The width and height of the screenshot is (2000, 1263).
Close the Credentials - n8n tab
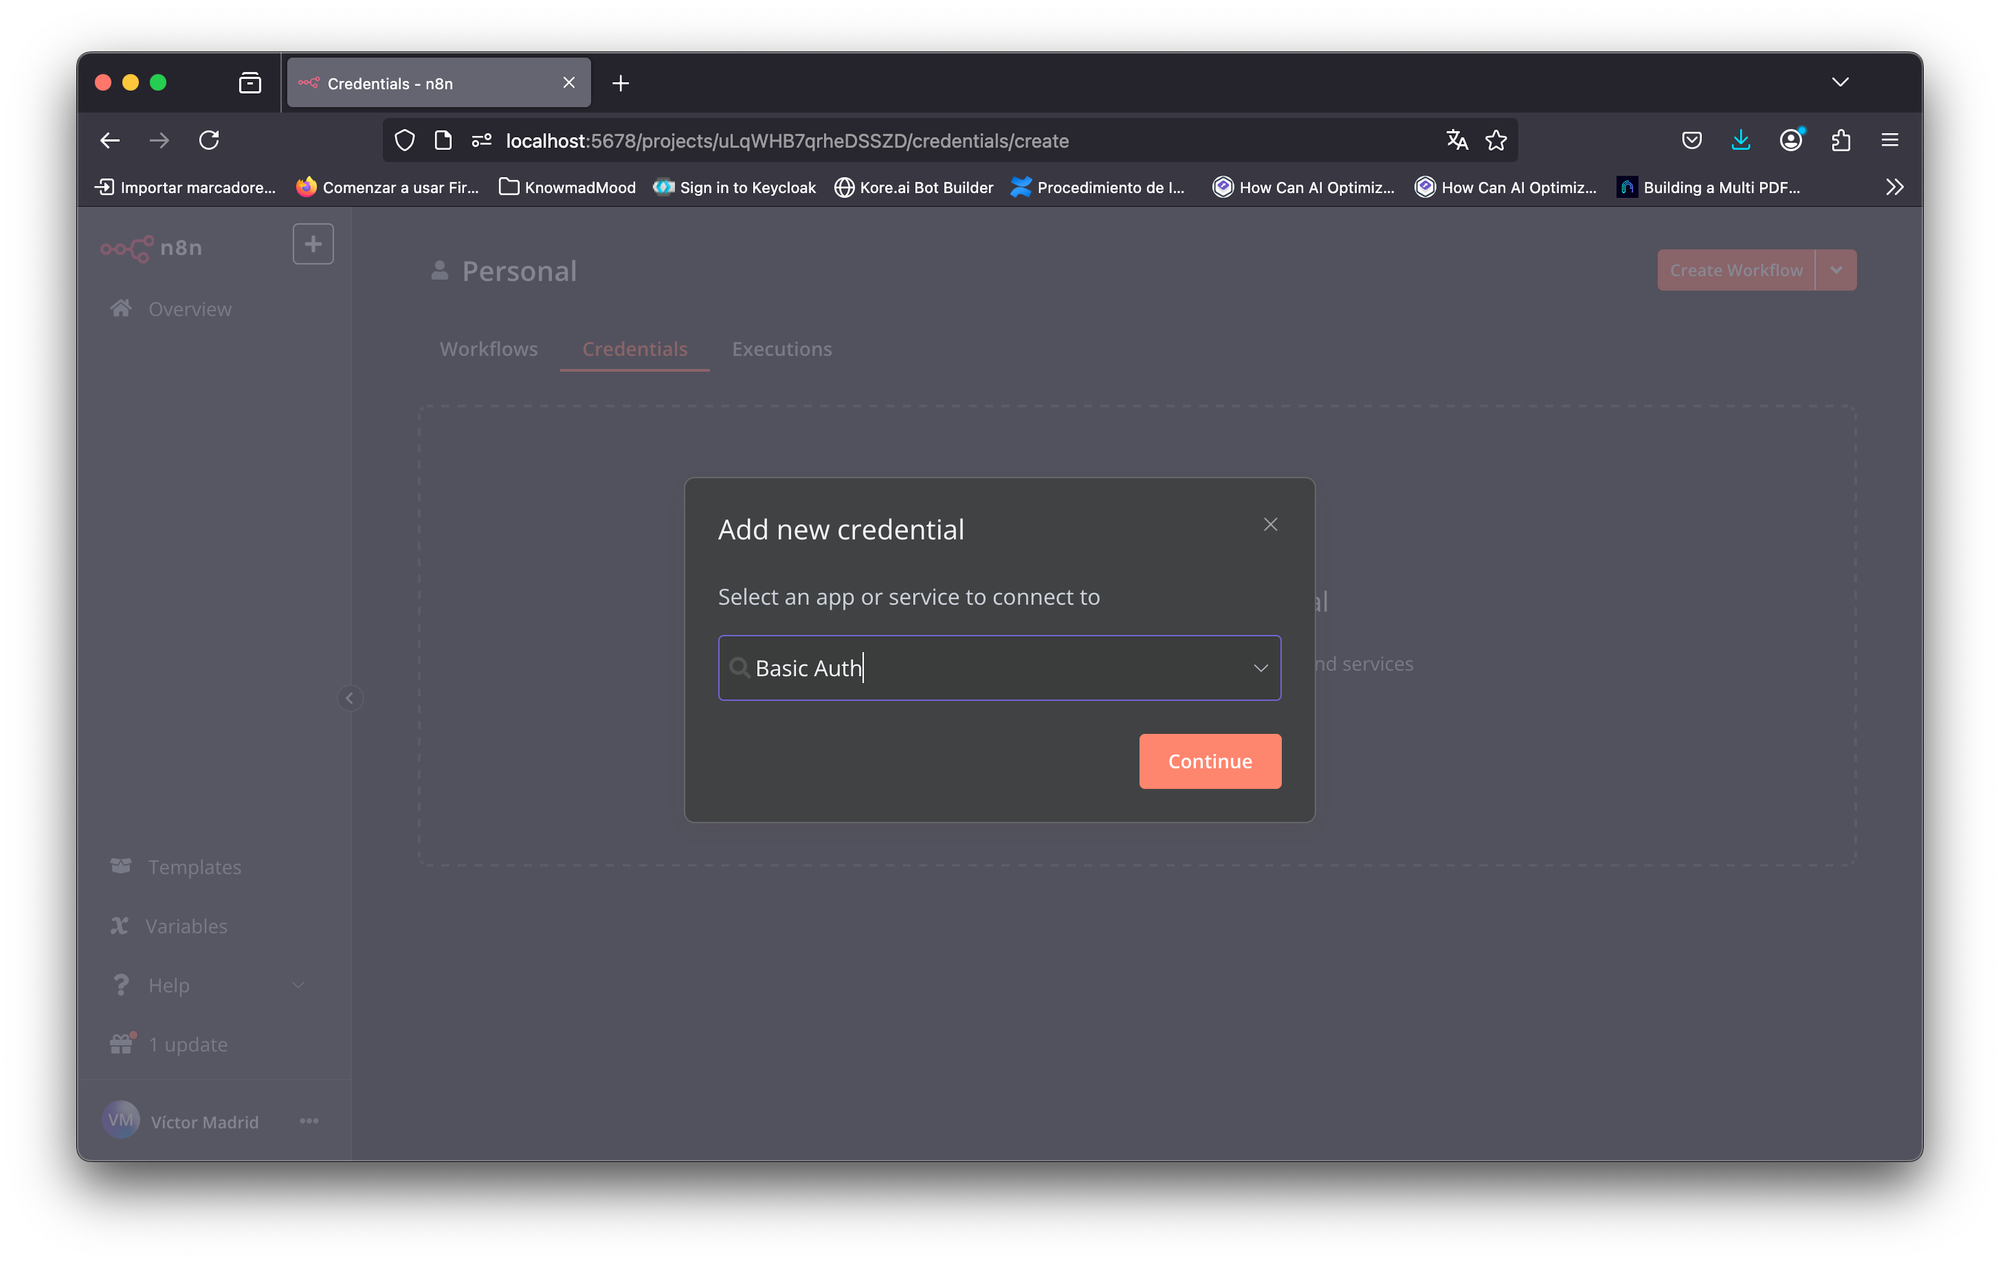[569, 83]
